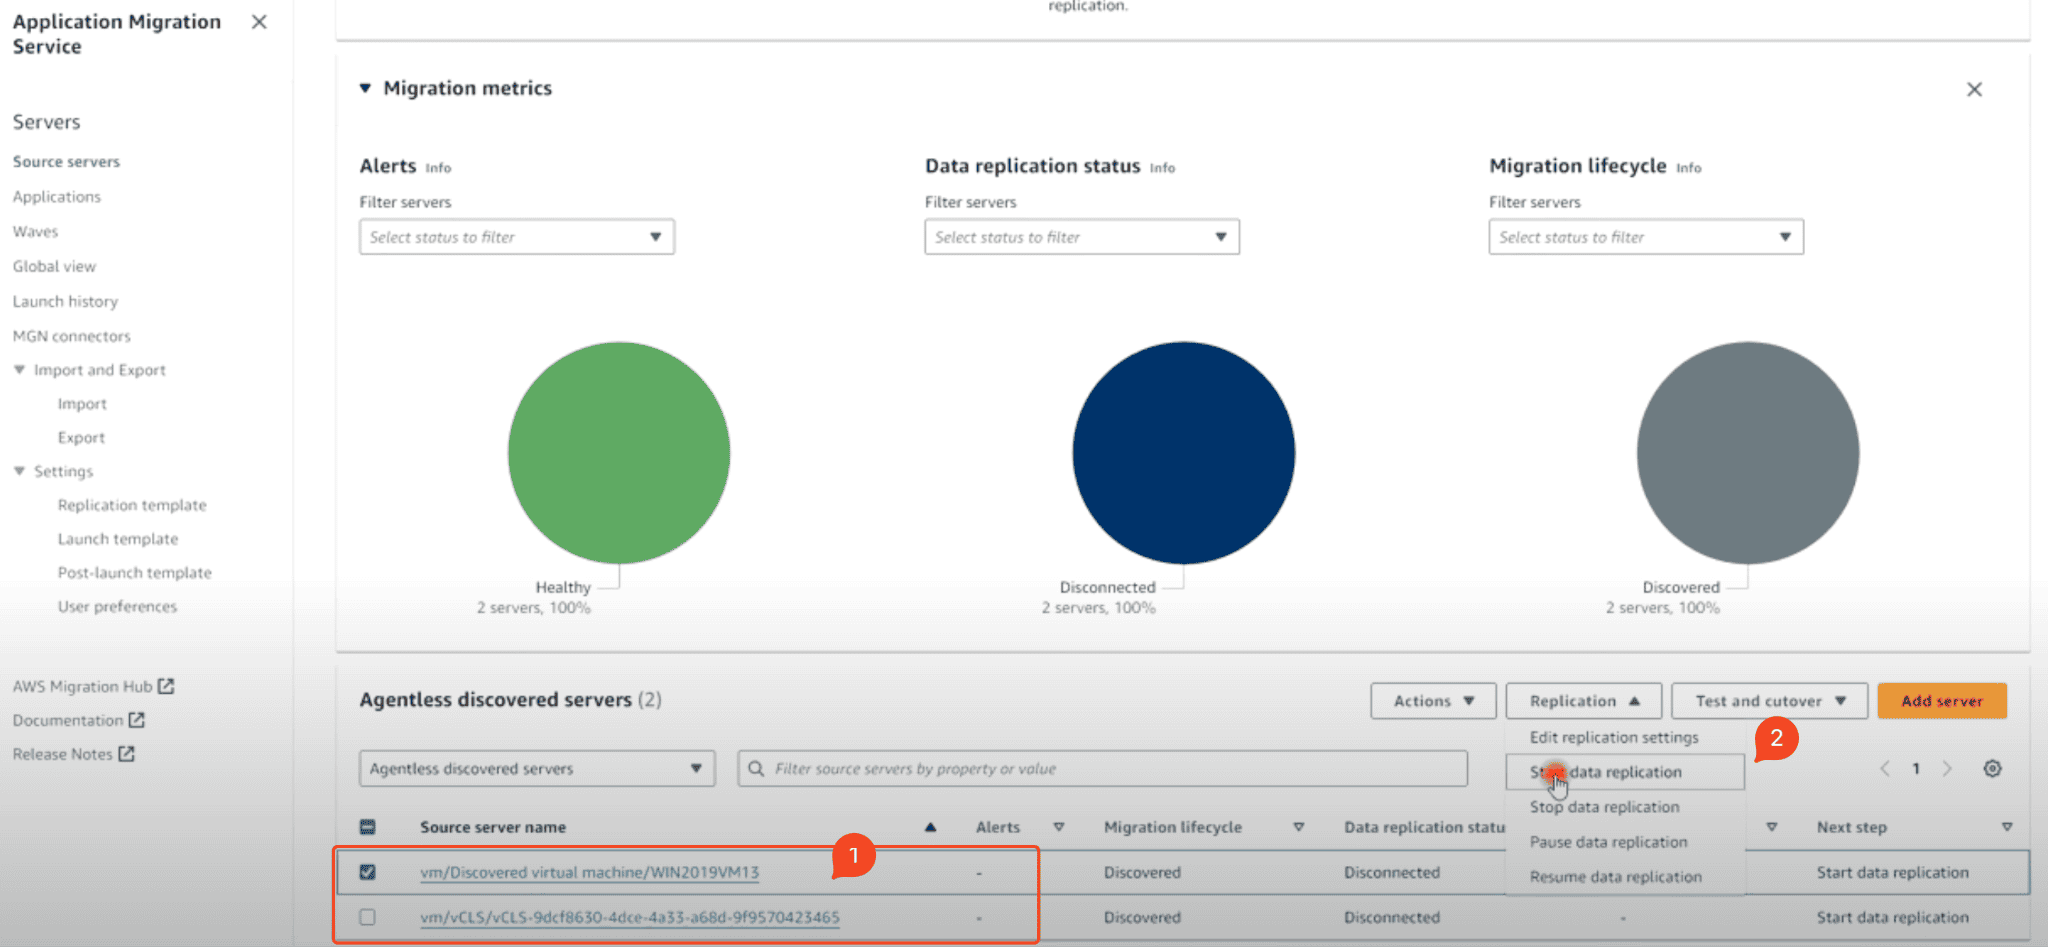The width and height of the screenshot is (2048, 947).
Task: Open Import under Import and Export
Action: pos(82,404)
